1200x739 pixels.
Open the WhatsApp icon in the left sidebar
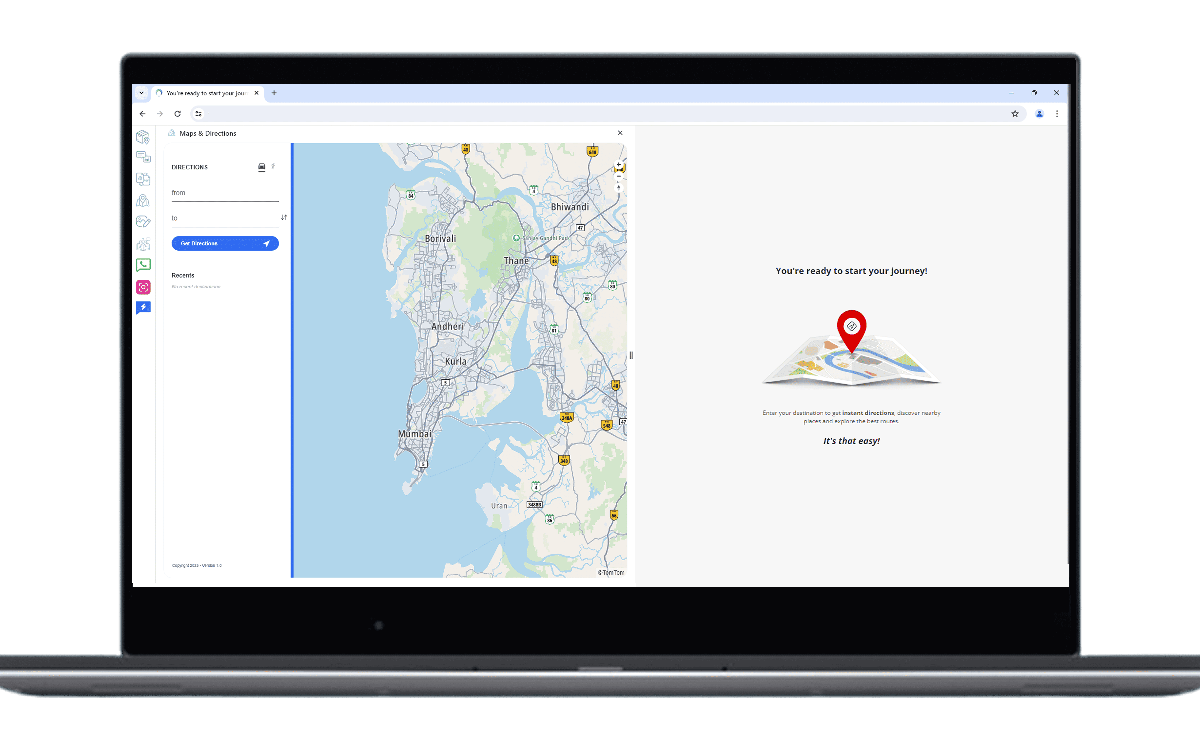click(143, 264)
